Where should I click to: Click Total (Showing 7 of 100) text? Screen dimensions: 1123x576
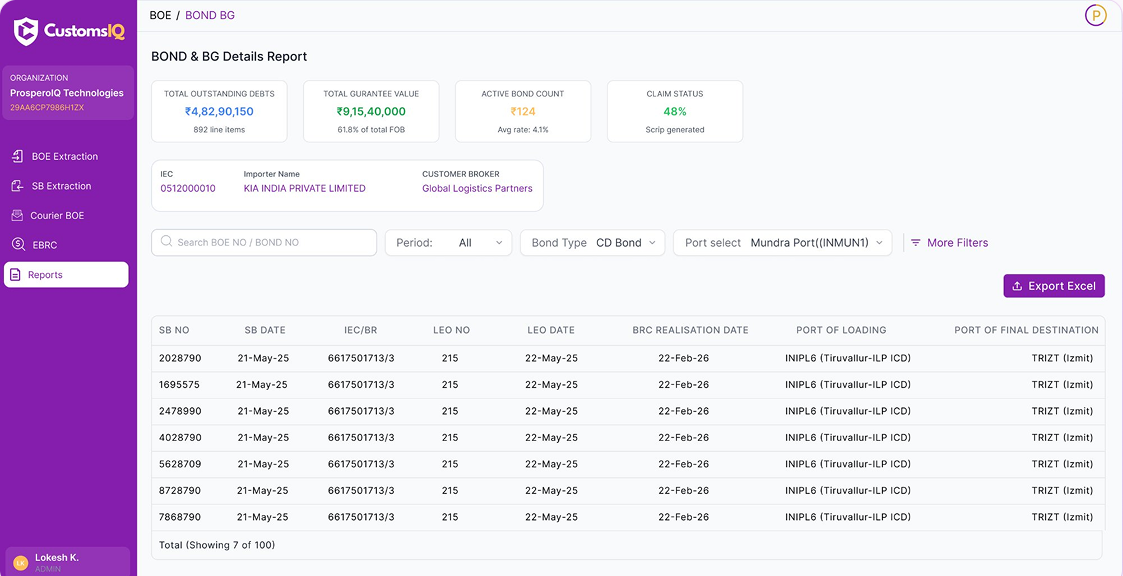point(217,545)
